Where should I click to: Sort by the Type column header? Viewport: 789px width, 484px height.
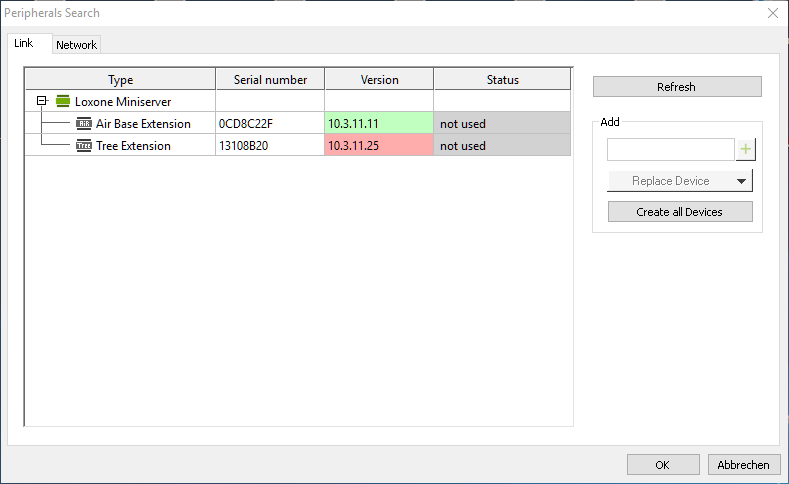[x=121, y=79]
